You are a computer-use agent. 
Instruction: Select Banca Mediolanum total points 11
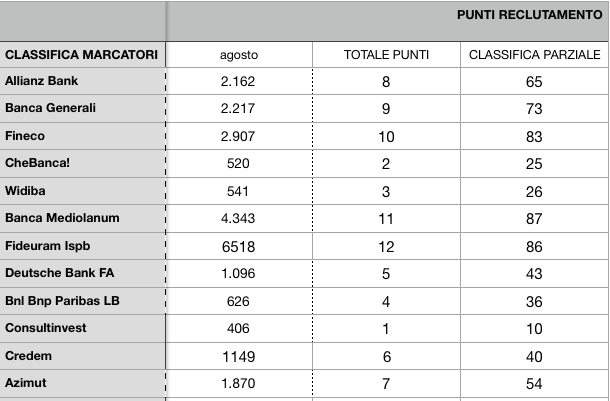(x=386, y=218)
